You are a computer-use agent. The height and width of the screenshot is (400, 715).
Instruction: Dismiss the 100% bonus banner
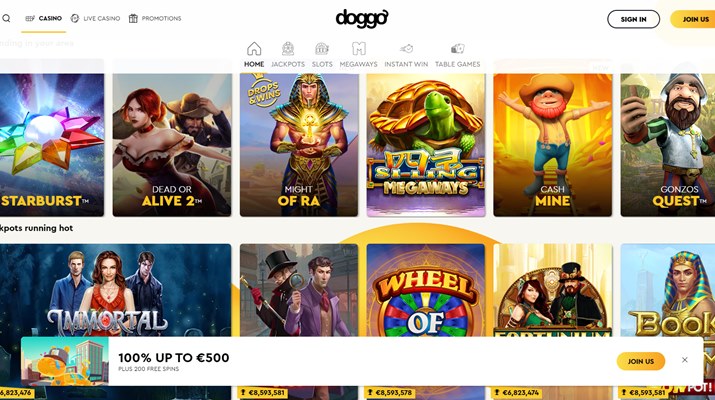tap(684, 360)
